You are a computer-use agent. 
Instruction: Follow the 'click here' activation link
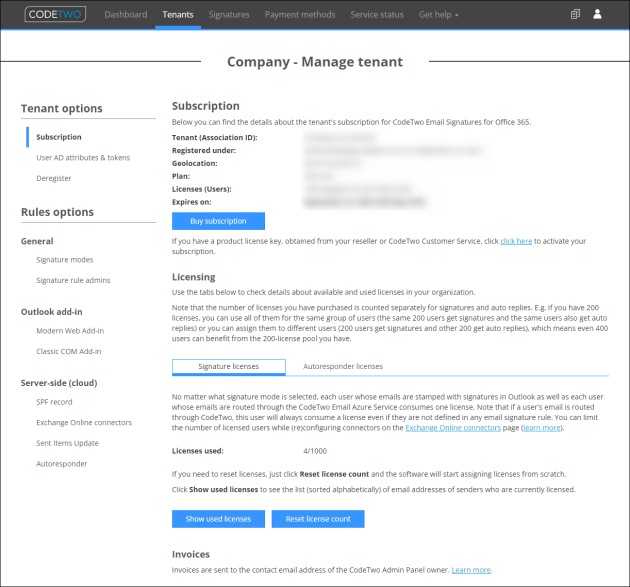coord(516,241)
